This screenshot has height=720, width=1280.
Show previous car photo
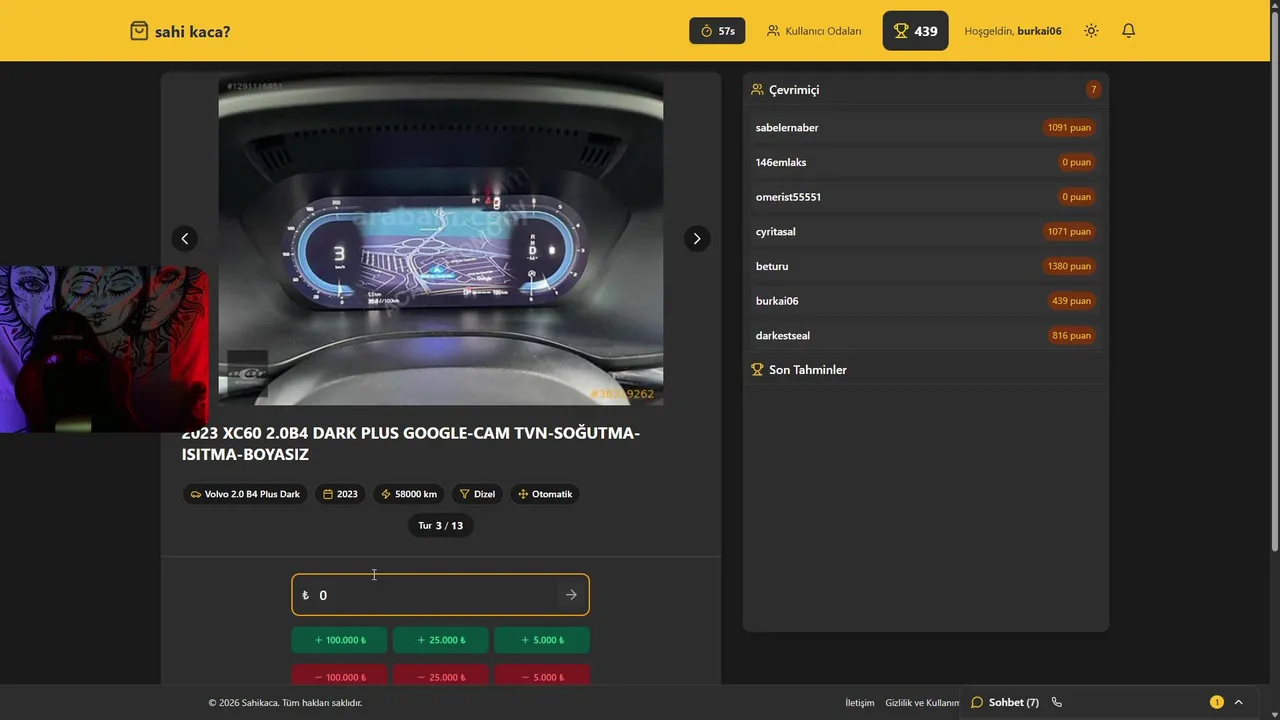click(x=185, y=239)
